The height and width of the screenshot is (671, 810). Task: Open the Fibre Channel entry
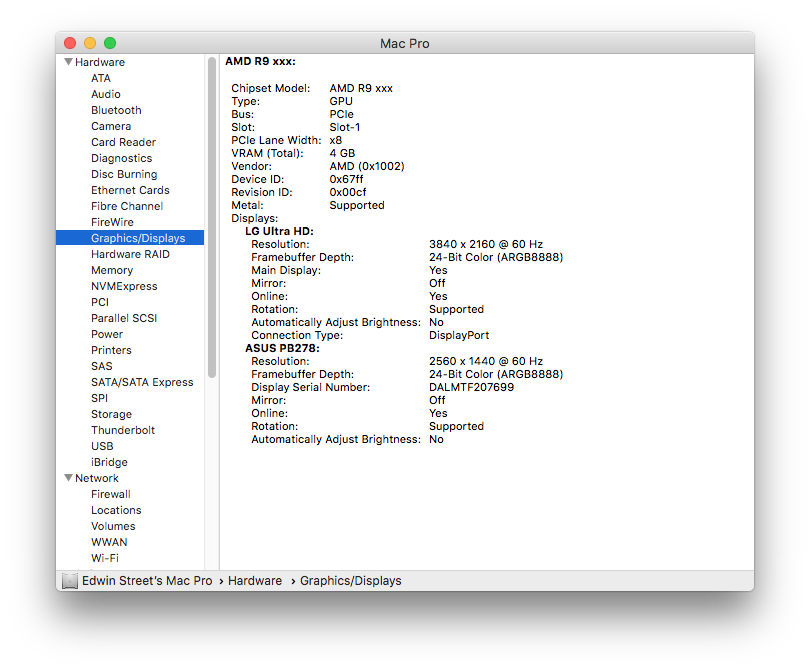tap(127, 206)
